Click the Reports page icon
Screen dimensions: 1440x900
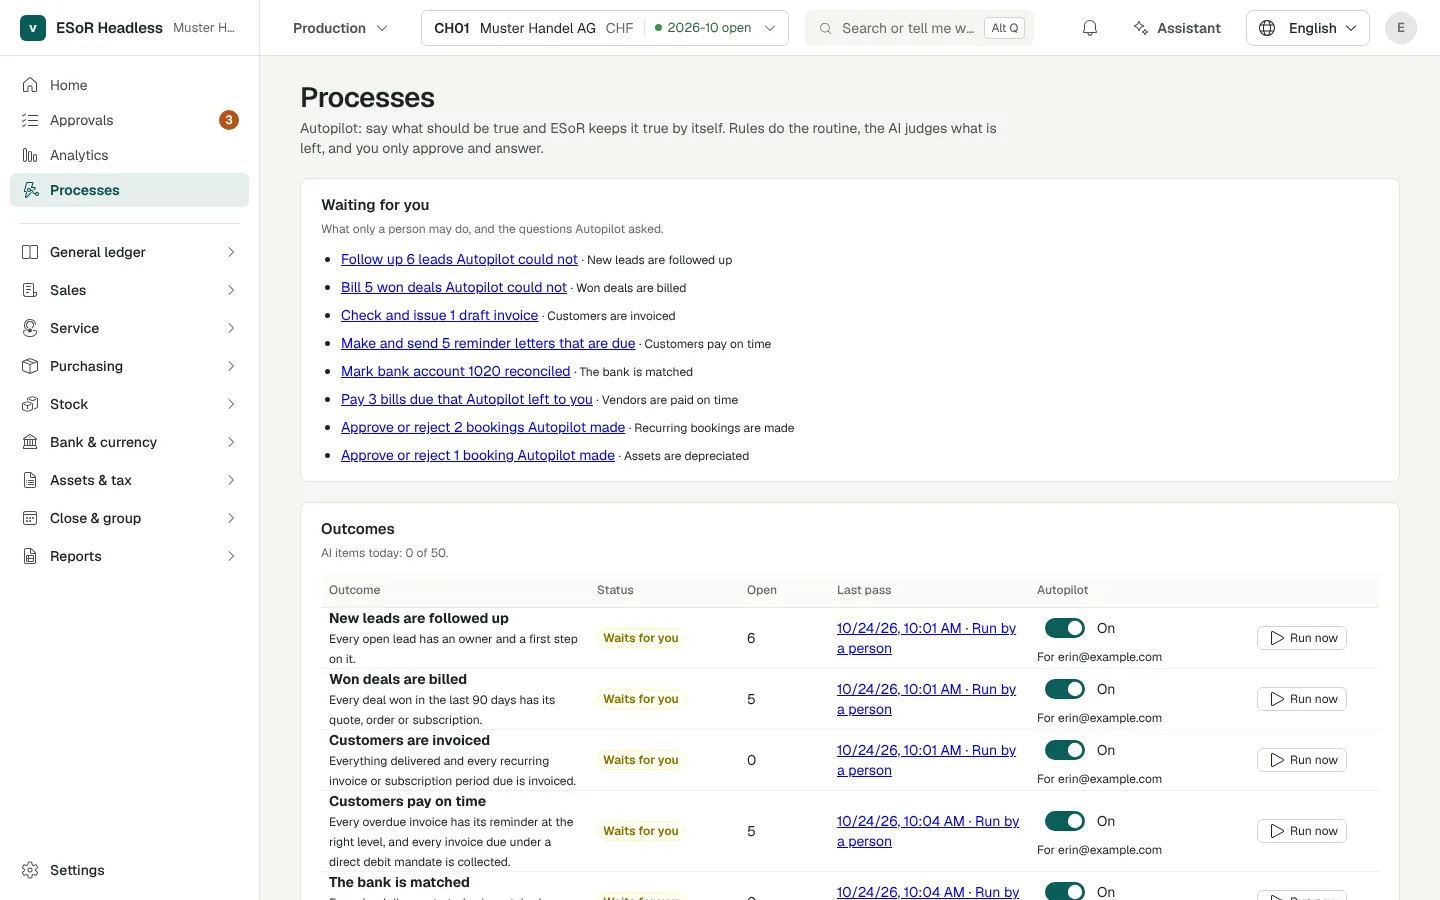click(x=30, y=556)
